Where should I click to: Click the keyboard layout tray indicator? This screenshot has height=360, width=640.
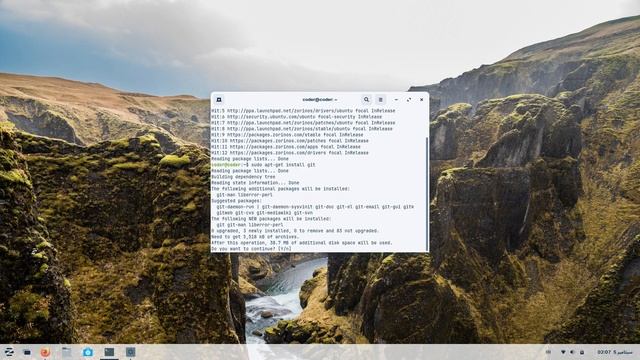(548, 352)
